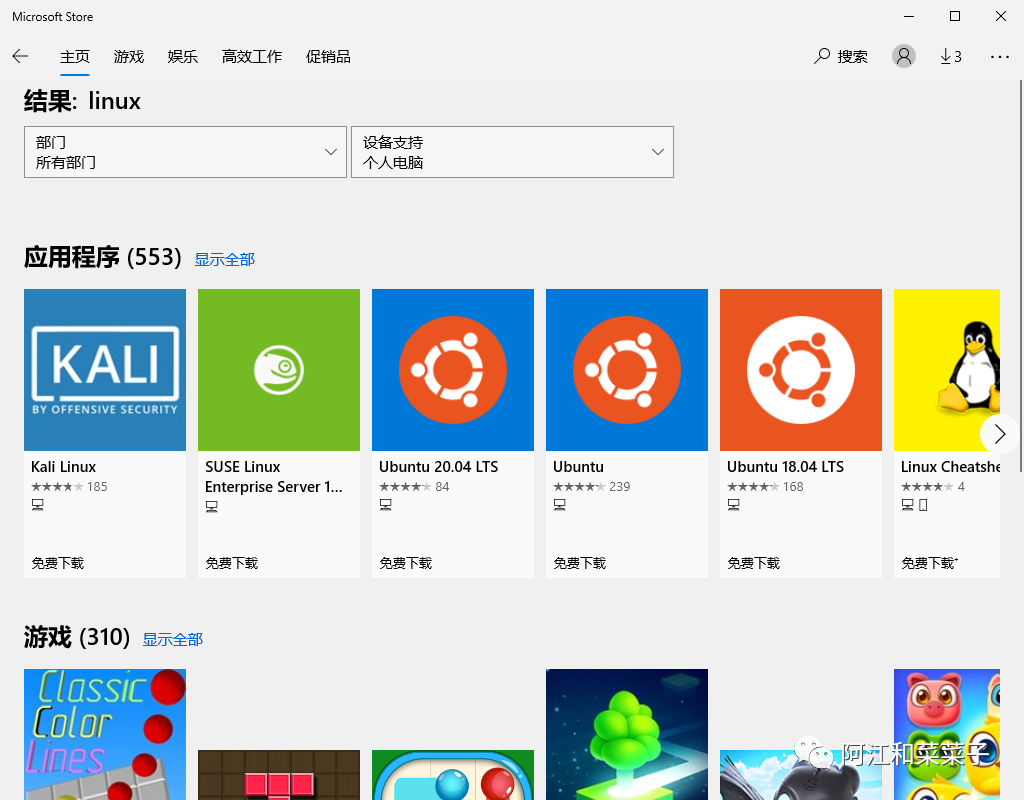Open the bubble ball game tile
This screenshot has height=800, width=1024.
click(453, 775)
